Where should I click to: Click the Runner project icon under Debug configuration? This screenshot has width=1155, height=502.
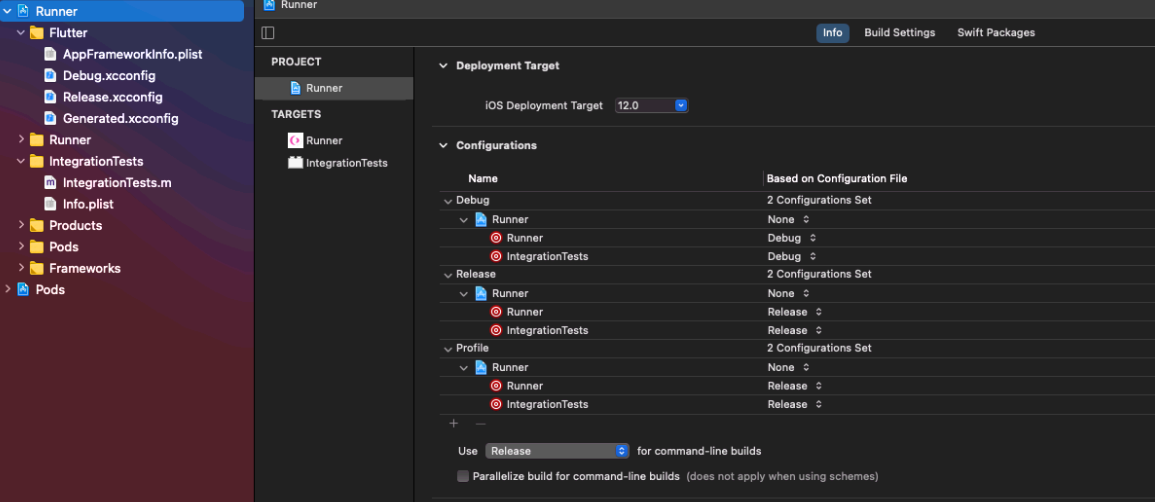pyautogui.click(x=481, y=219)
